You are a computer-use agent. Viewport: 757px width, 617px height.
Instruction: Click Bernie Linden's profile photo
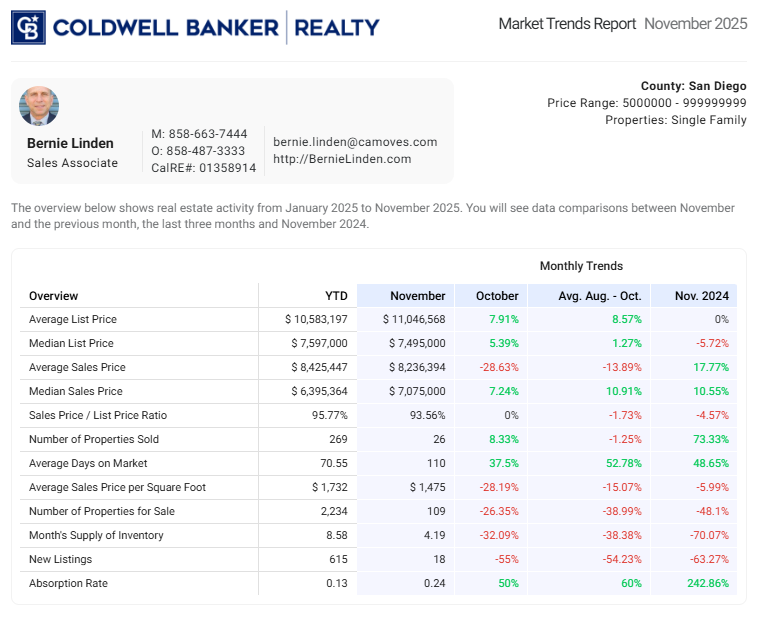39,106
